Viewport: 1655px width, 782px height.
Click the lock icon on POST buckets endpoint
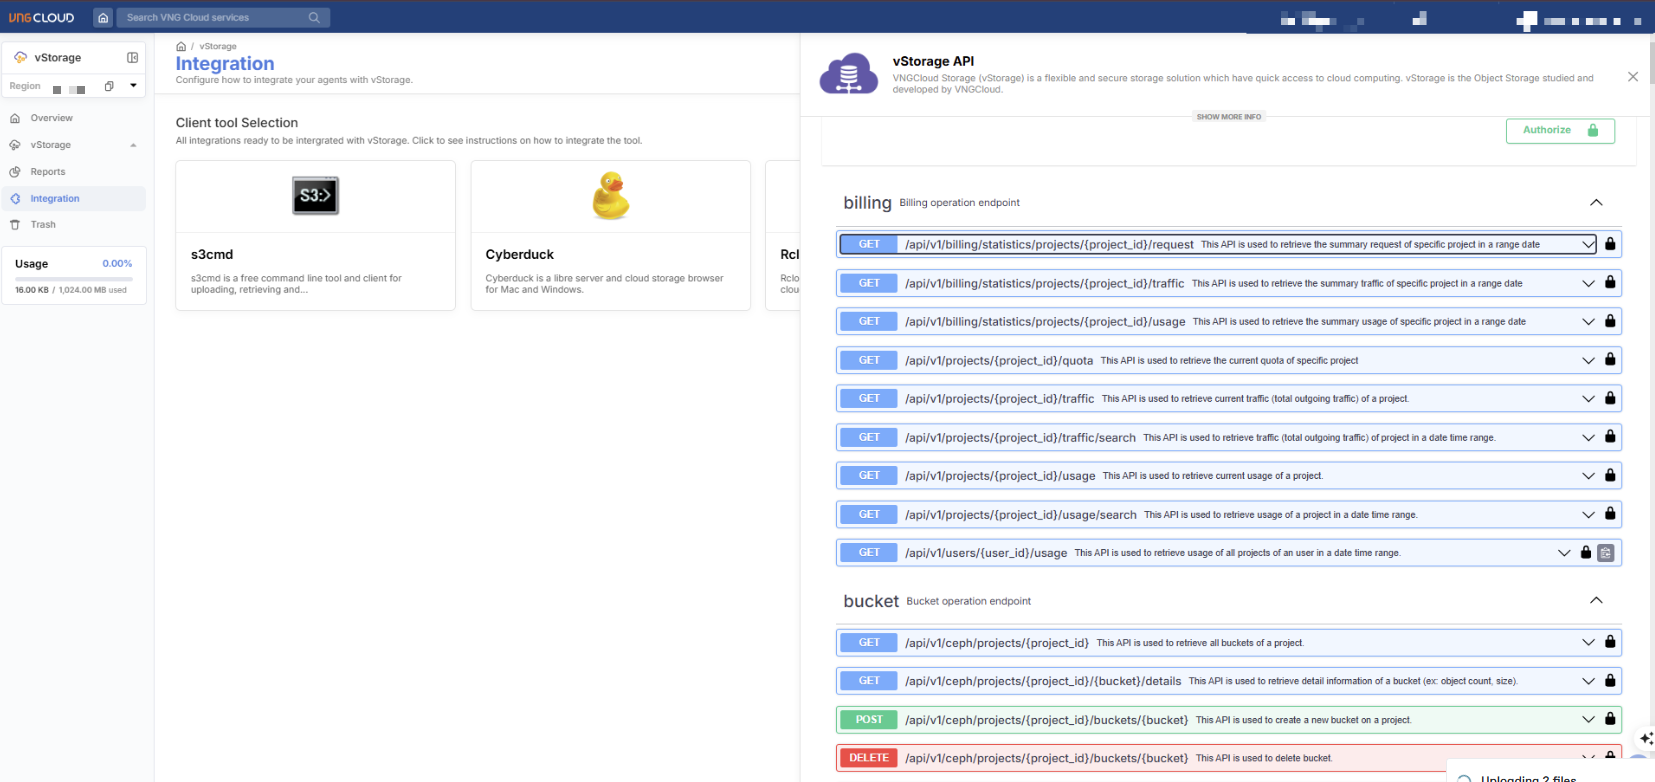point(1610,719)
